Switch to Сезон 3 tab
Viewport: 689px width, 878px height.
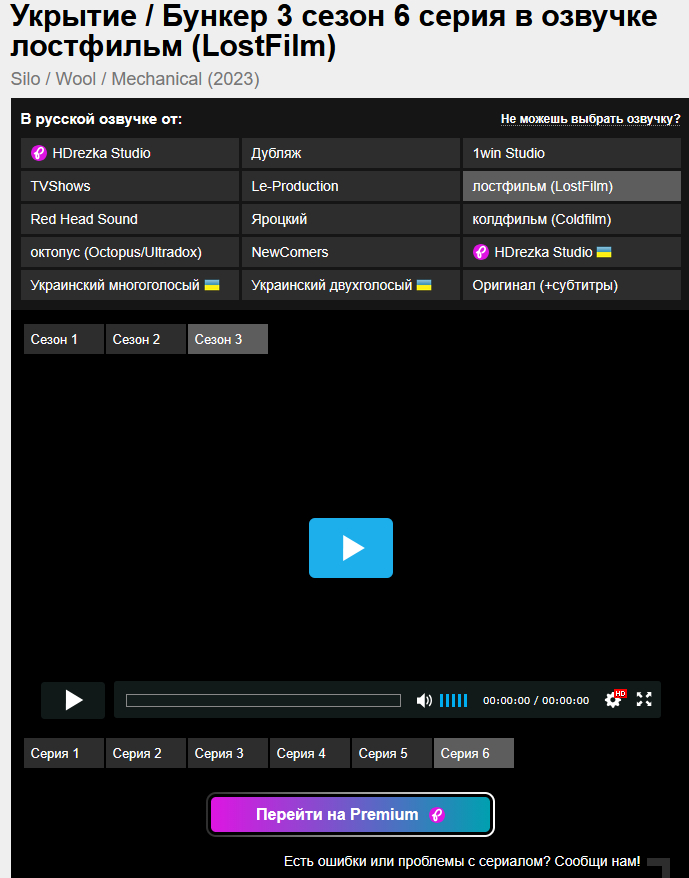pos(228,339)
